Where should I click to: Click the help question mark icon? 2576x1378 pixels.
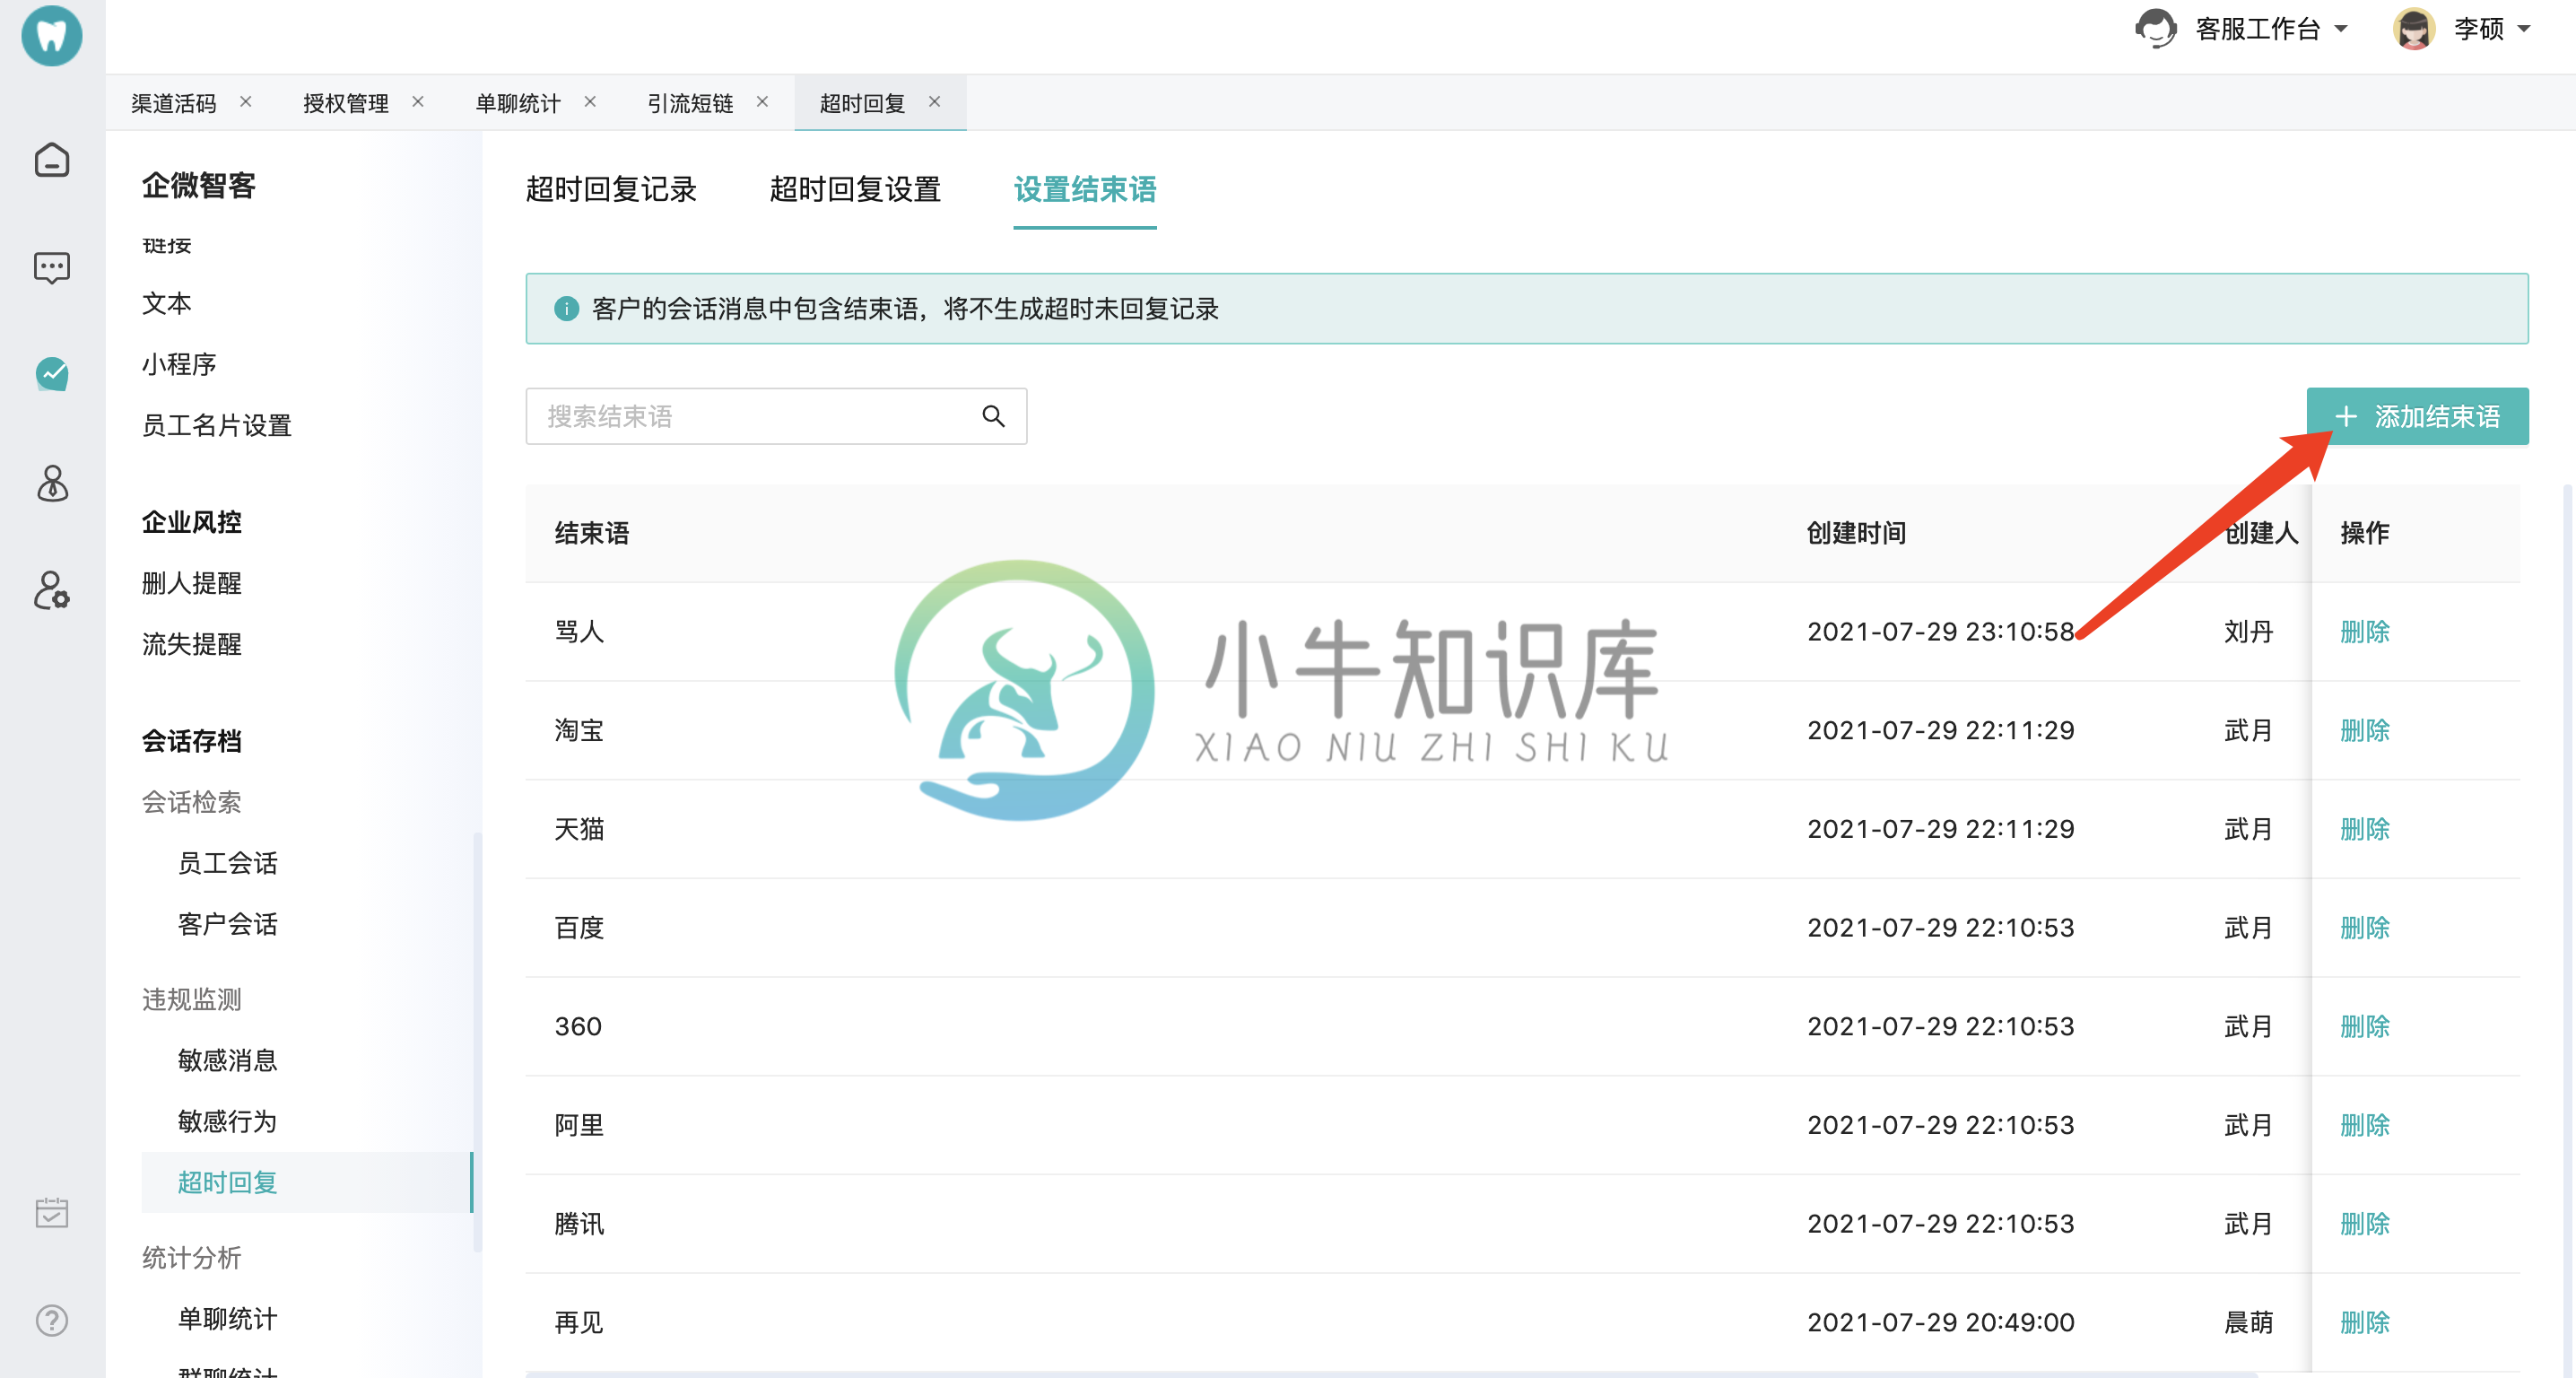coord(52,1320)
